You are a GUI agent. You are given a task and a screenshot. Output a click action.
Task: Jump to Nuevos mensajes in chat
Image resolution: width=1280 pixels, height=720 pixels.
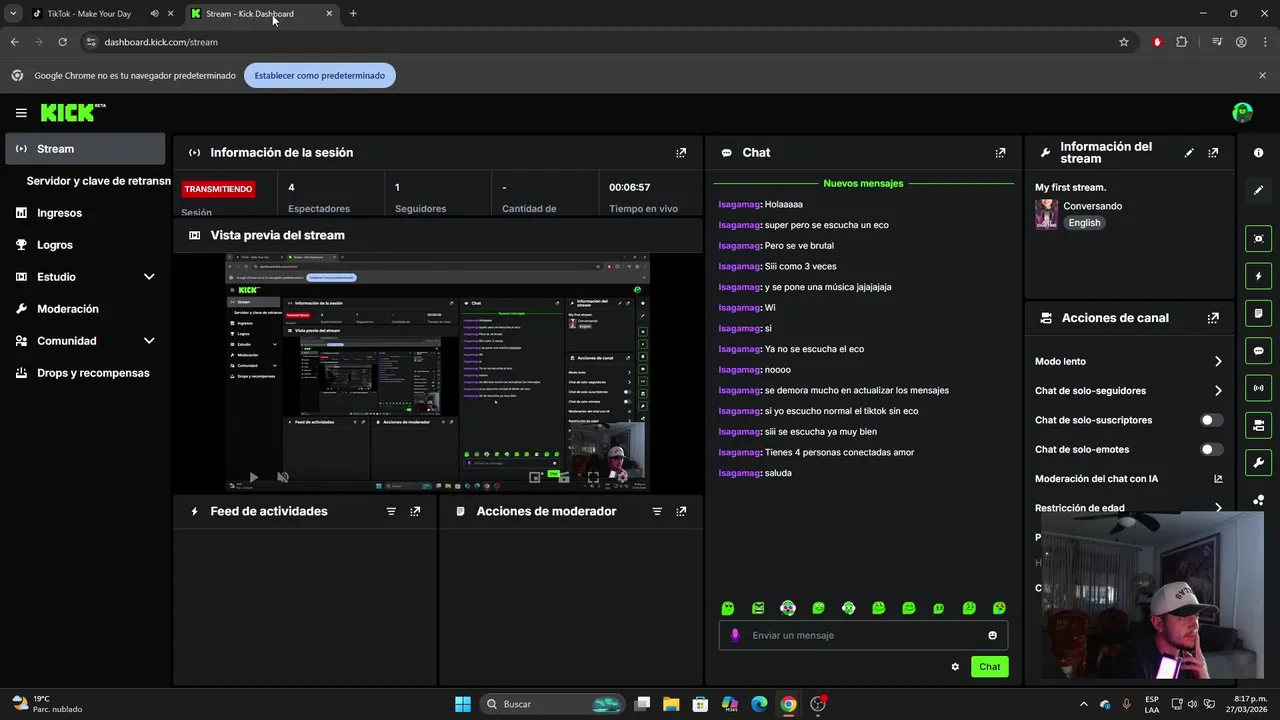pos(863,184)
